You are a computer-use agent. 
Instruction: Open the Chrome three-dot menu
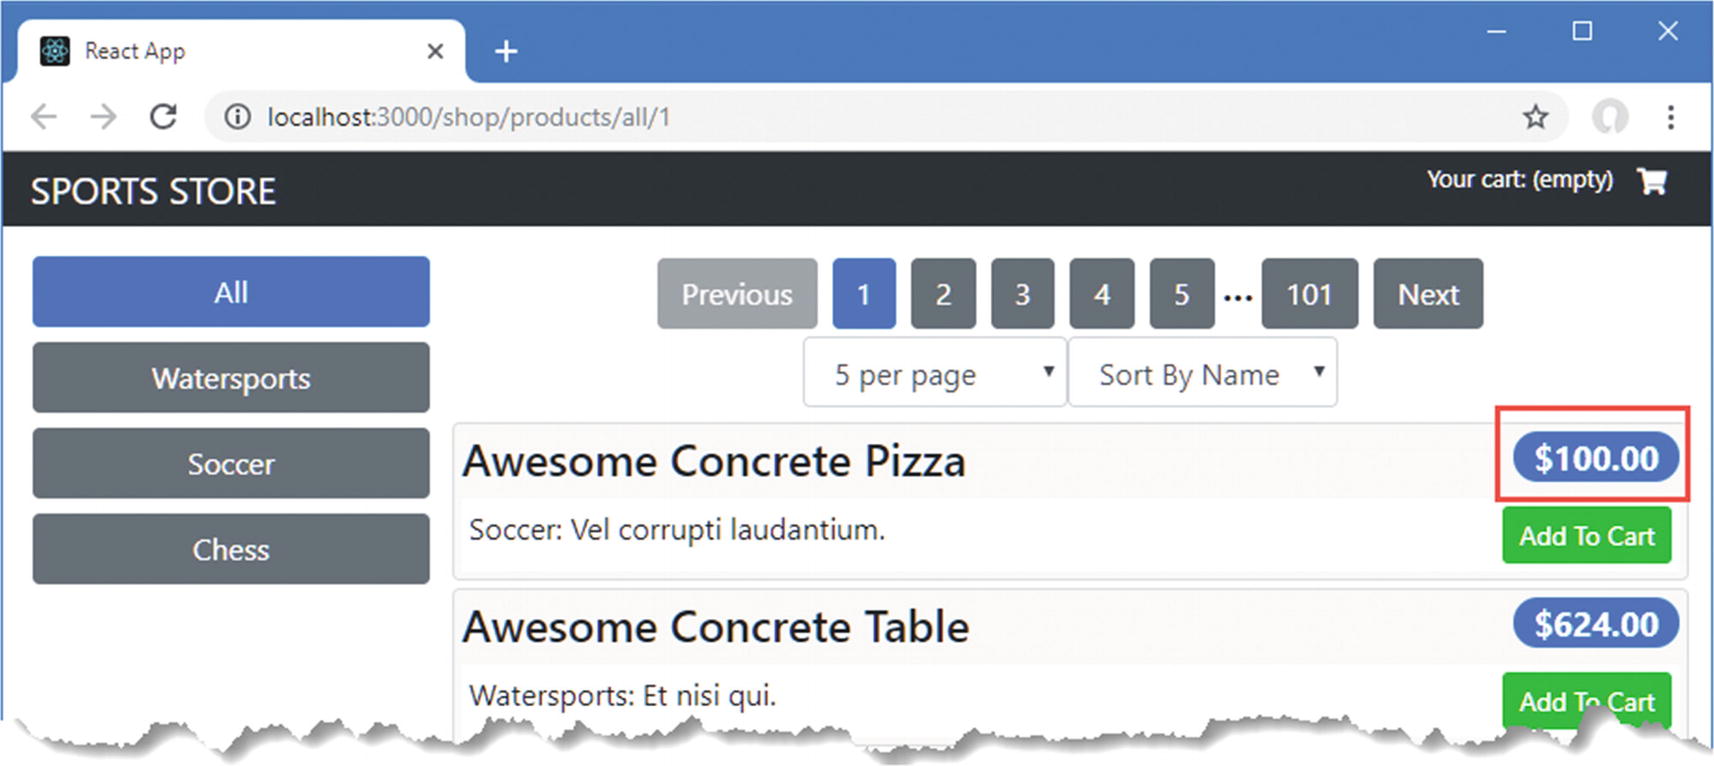tap(1670, 117)
